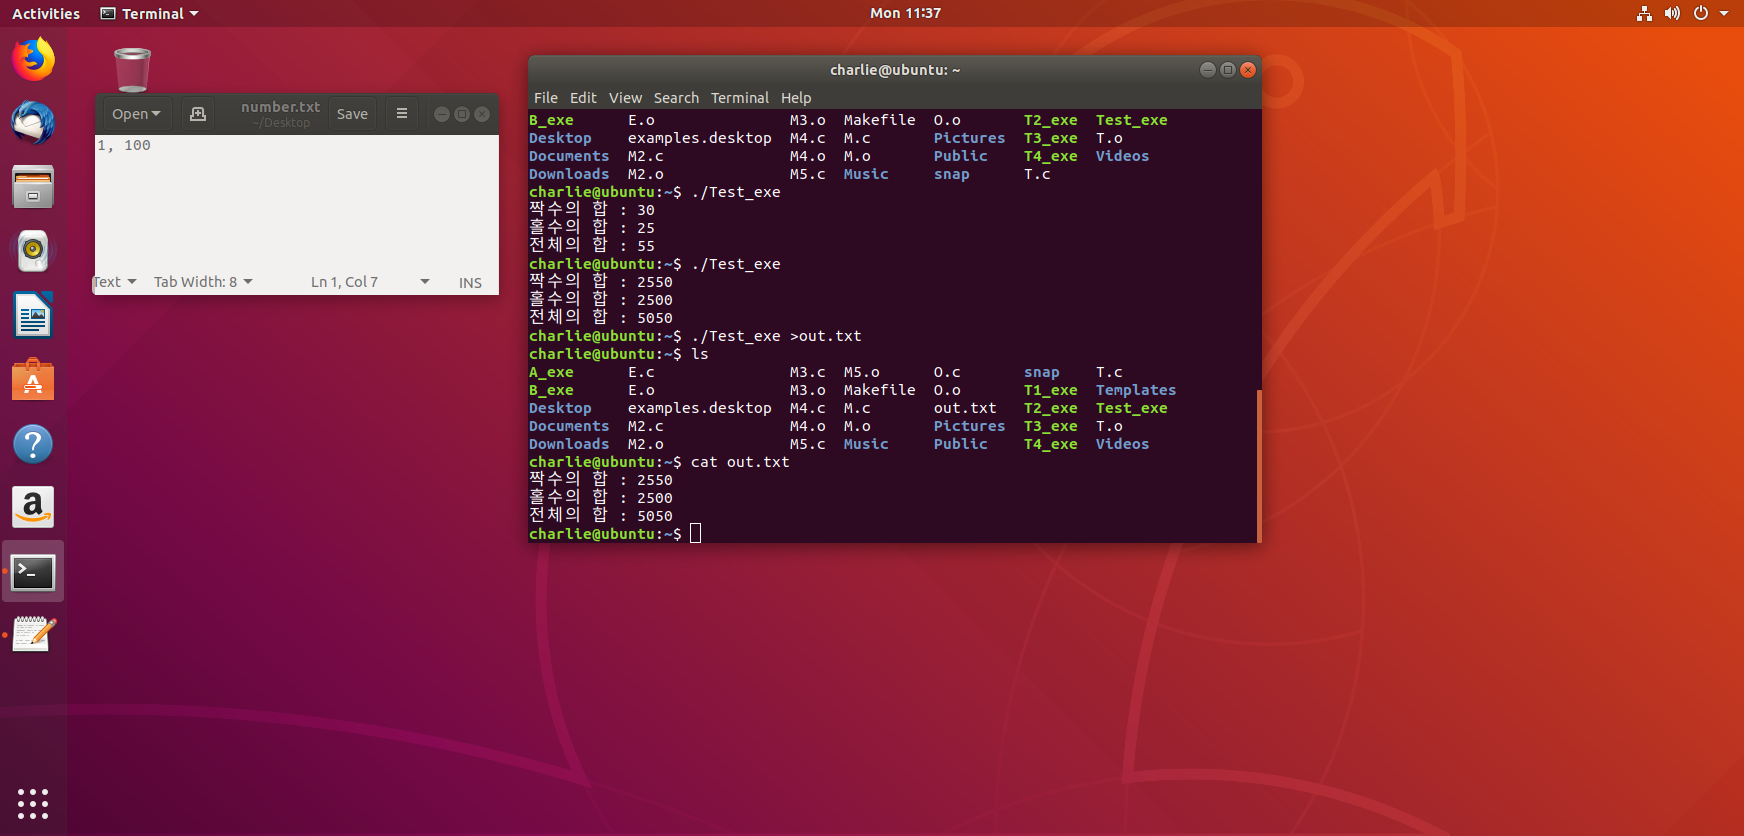Click the terminal command prompt cursor
This screenshot has width=1744, height=836.
point(695,534)
